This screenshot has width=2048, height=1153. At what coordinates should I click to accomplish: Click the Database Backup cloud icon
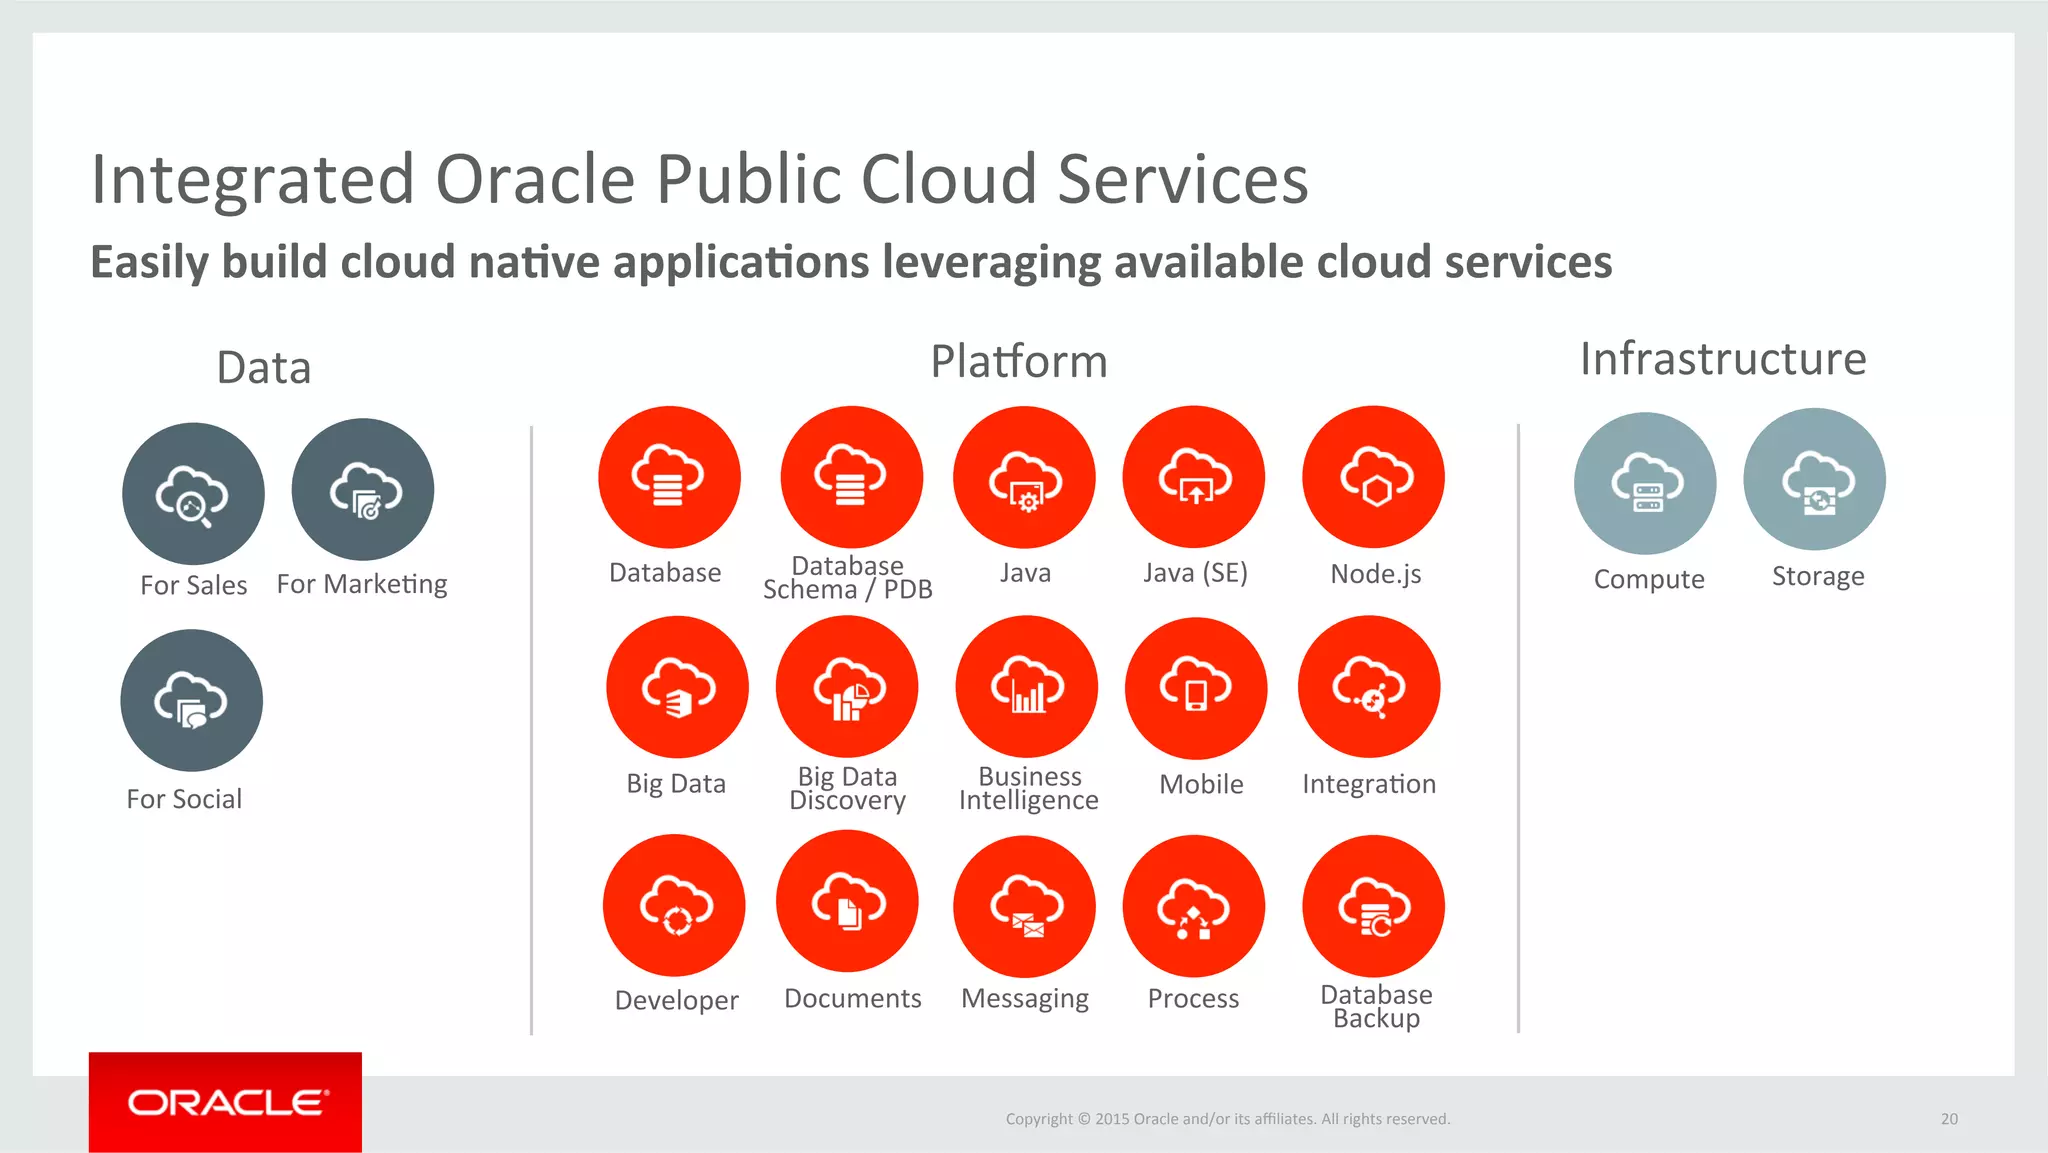click(1373, 906)
